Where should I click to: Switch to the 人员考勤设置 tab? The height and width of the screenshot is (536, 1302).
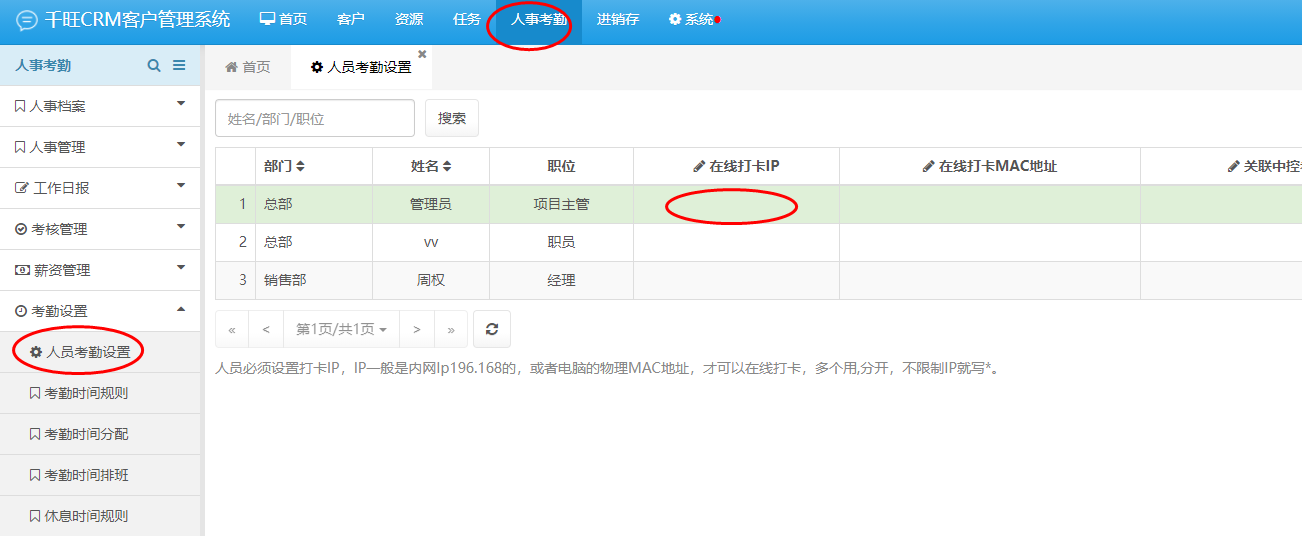pyautogui.click(x=361, y=67)
